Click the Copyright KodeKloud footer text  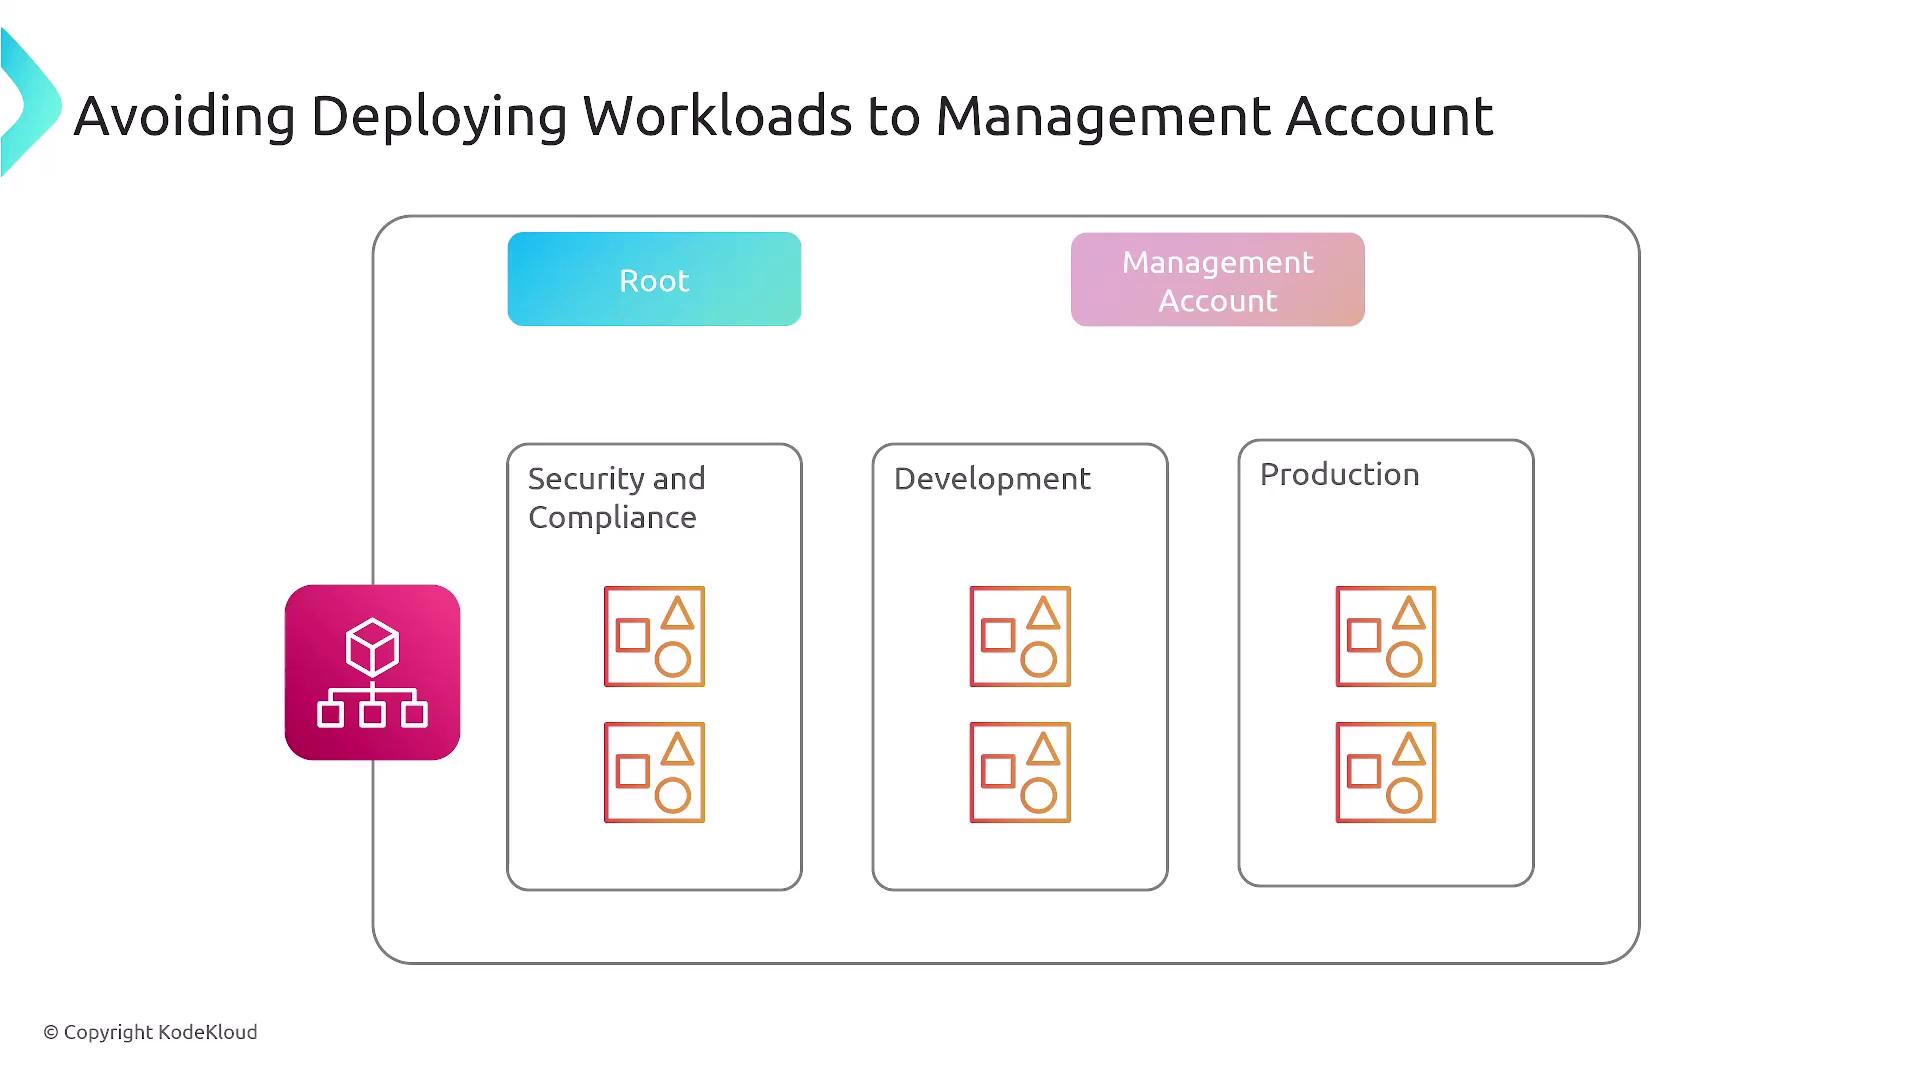150,1032
